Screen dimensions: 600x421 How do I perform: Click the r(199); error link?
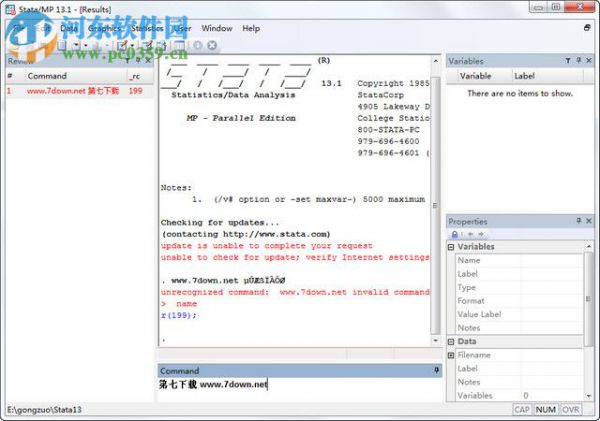pos(178,315)
